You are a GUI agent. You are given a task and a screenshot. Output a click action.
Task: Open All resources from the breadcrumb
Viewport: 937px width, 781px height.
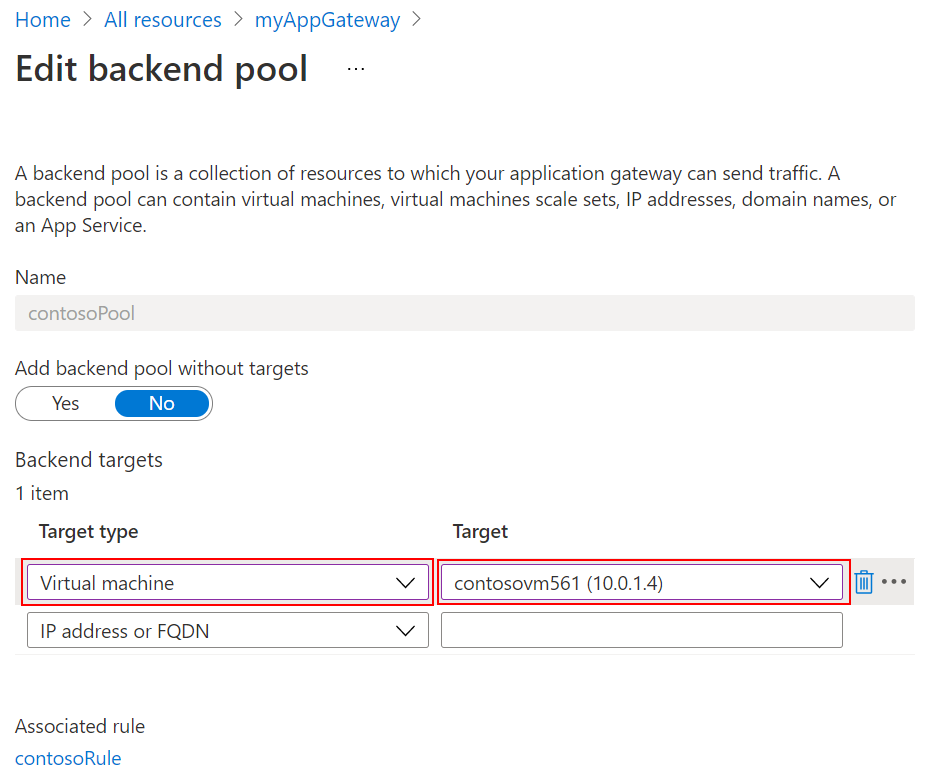pyautogui.click(x=162, y=19)
